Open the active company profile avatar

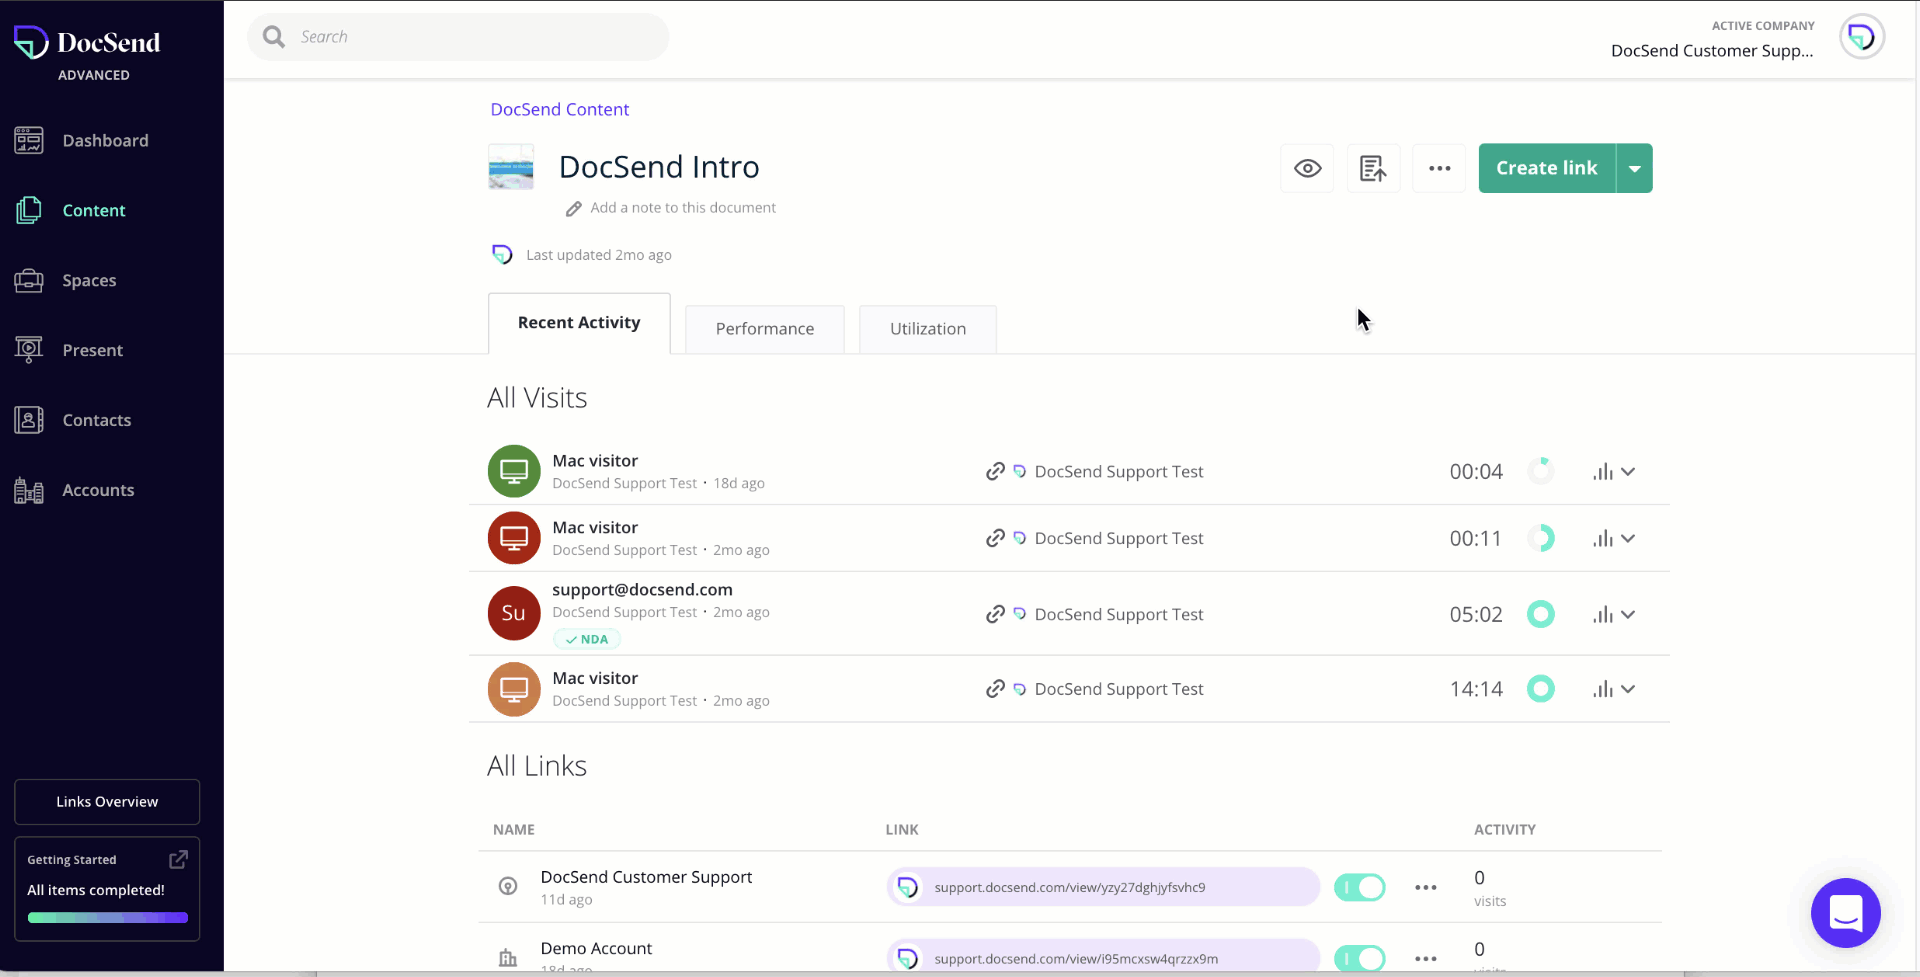point(1862,37)
